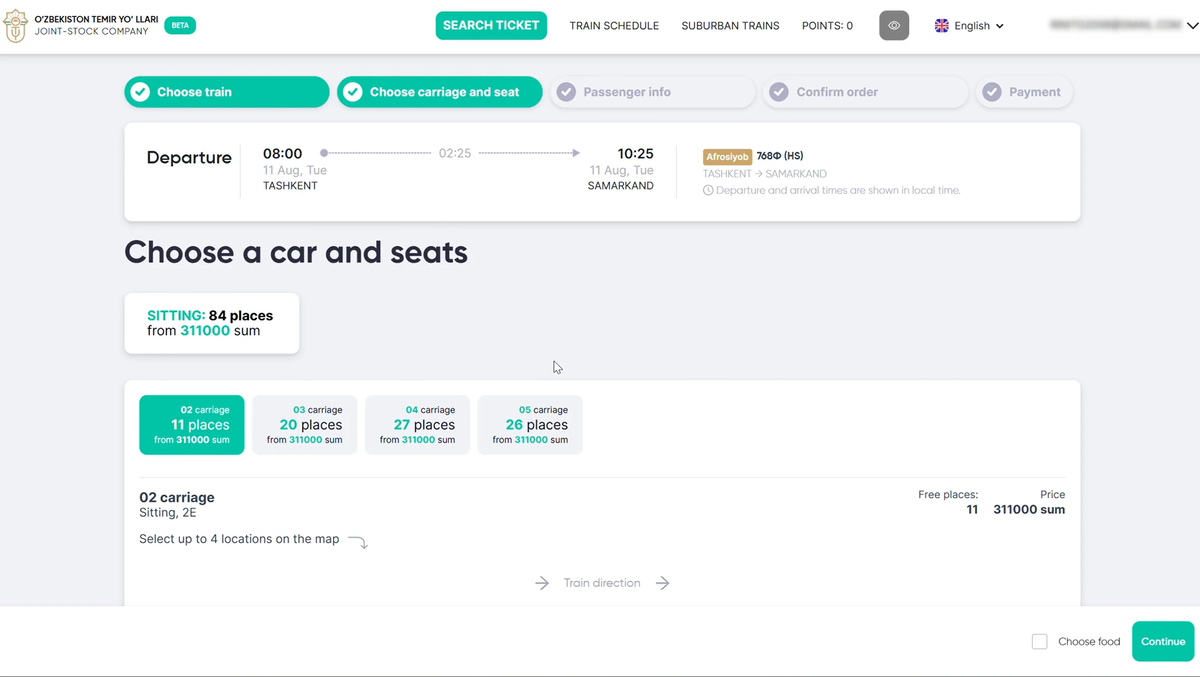Click the curved arrow beside Select locations text
The height and width of the screenshot is (677, 1200).
click(358, 542)
